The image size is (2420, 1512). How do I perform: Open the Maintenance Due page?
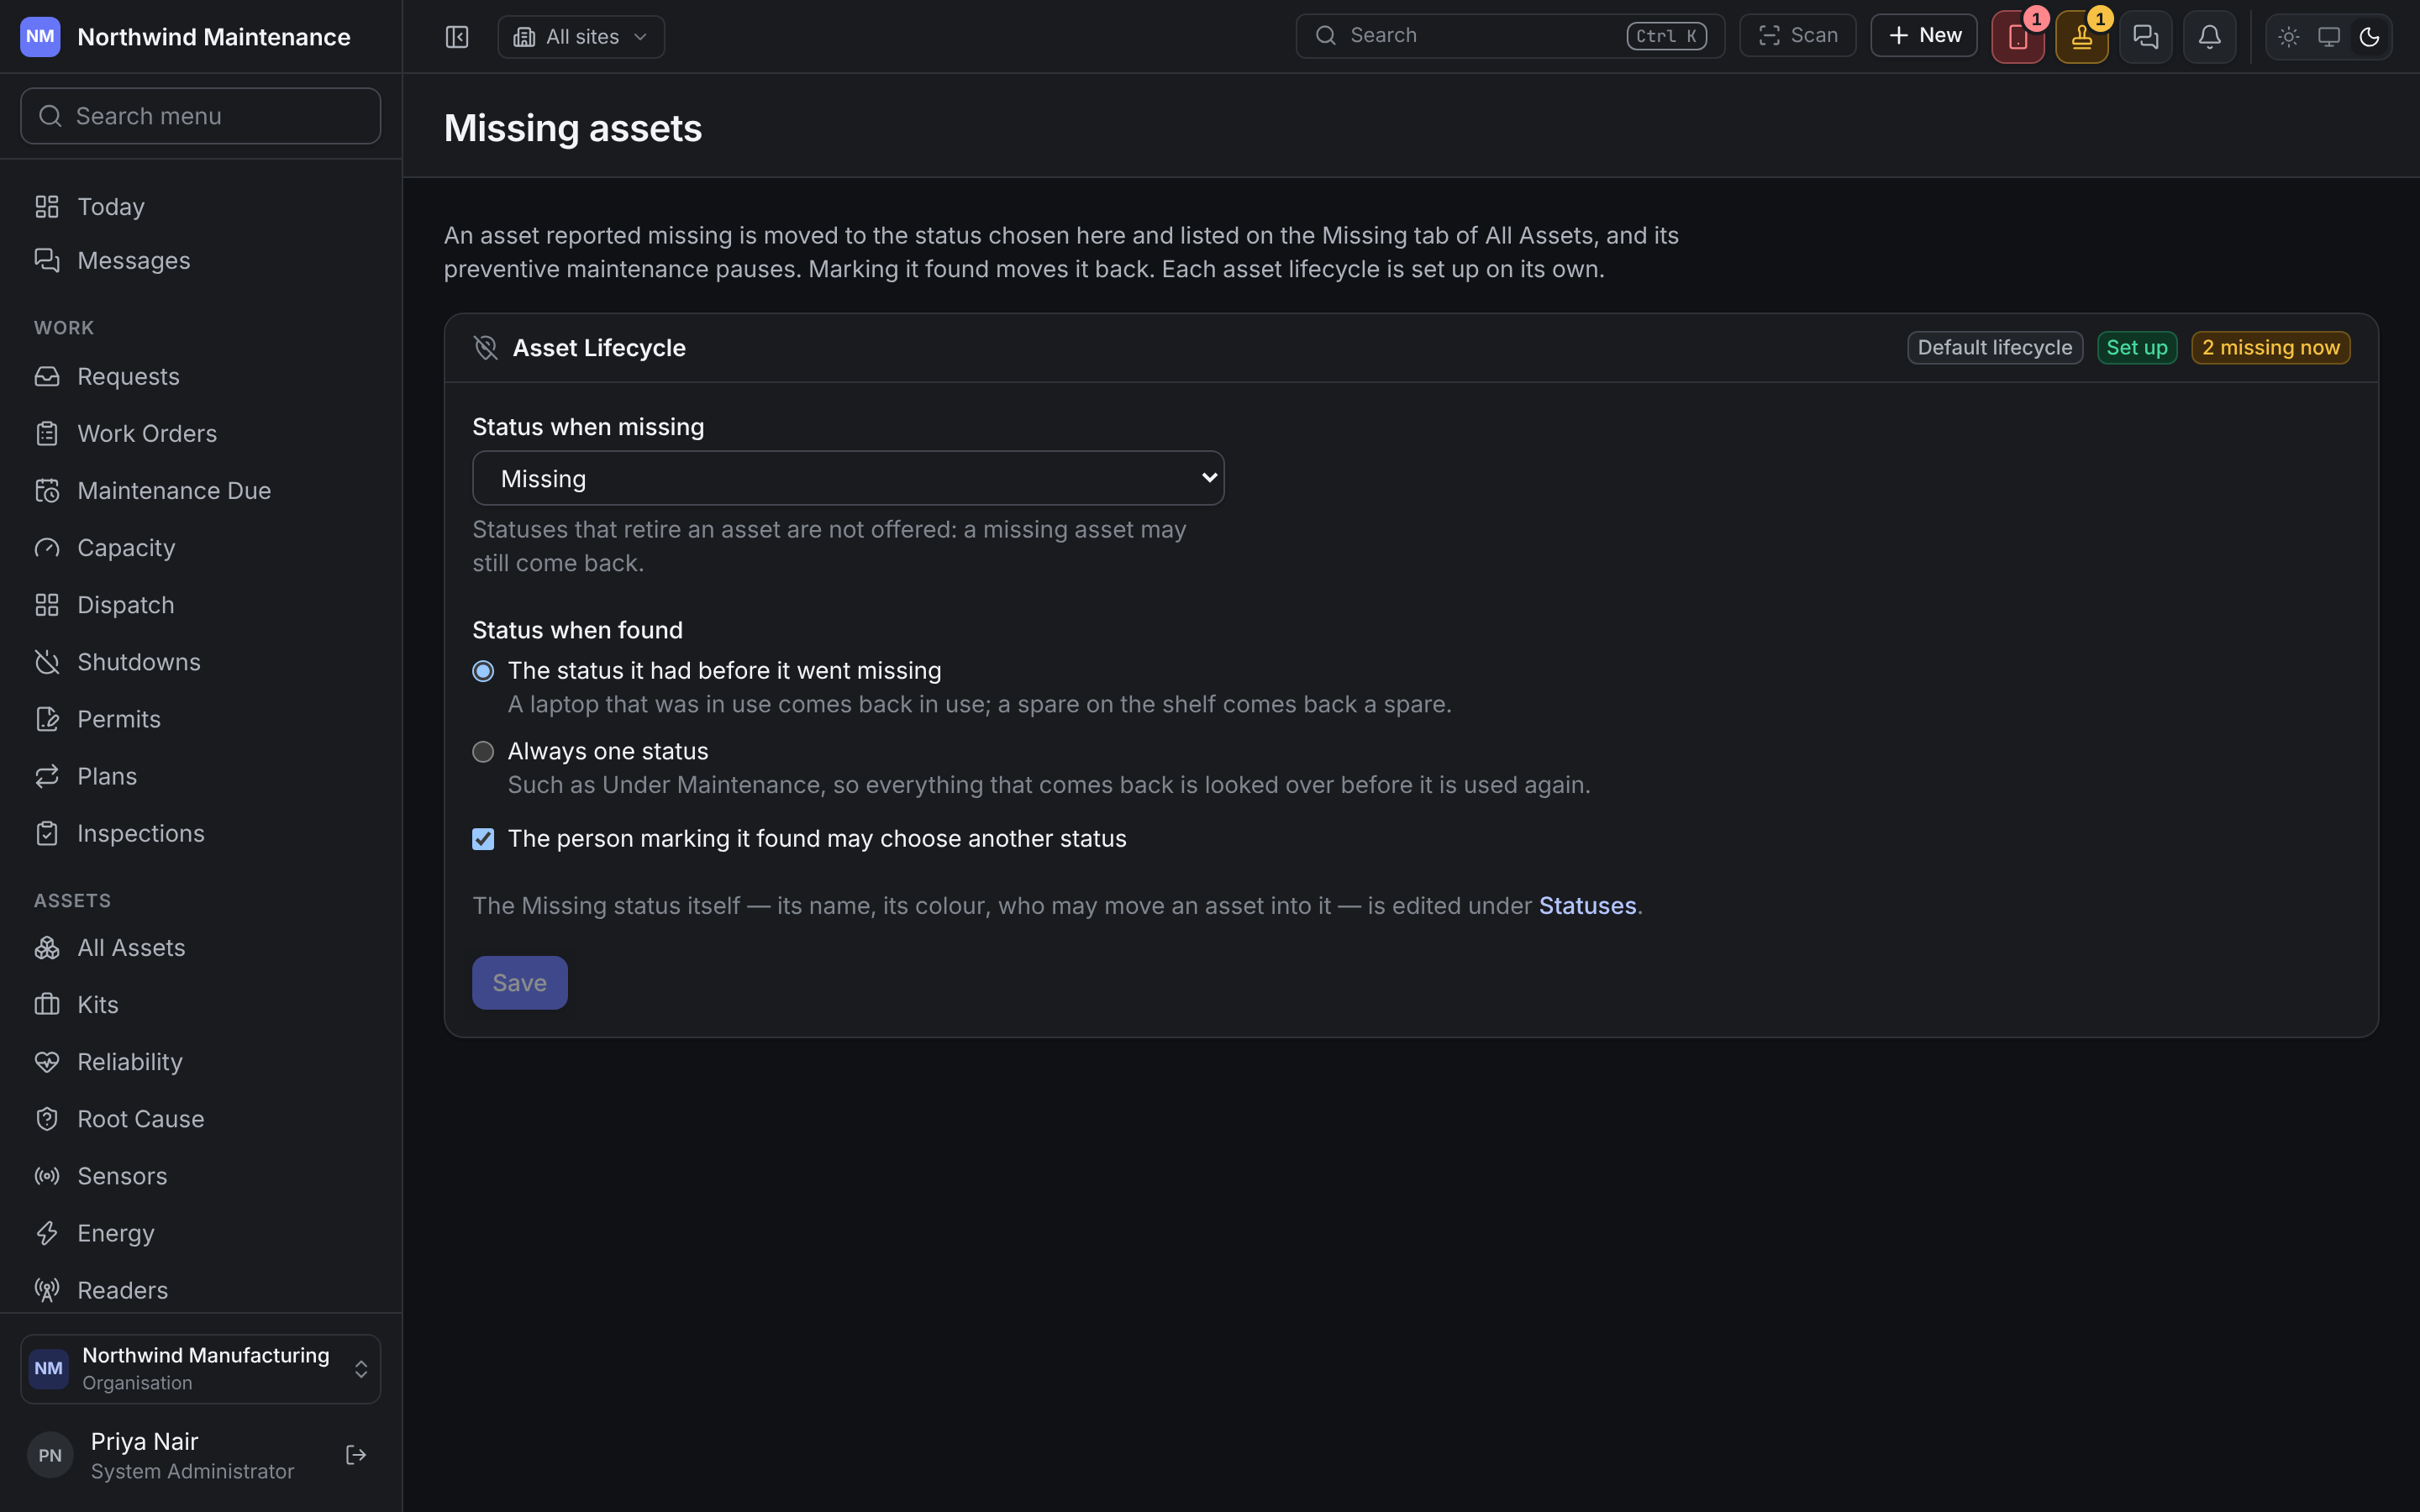pos(200,491)
